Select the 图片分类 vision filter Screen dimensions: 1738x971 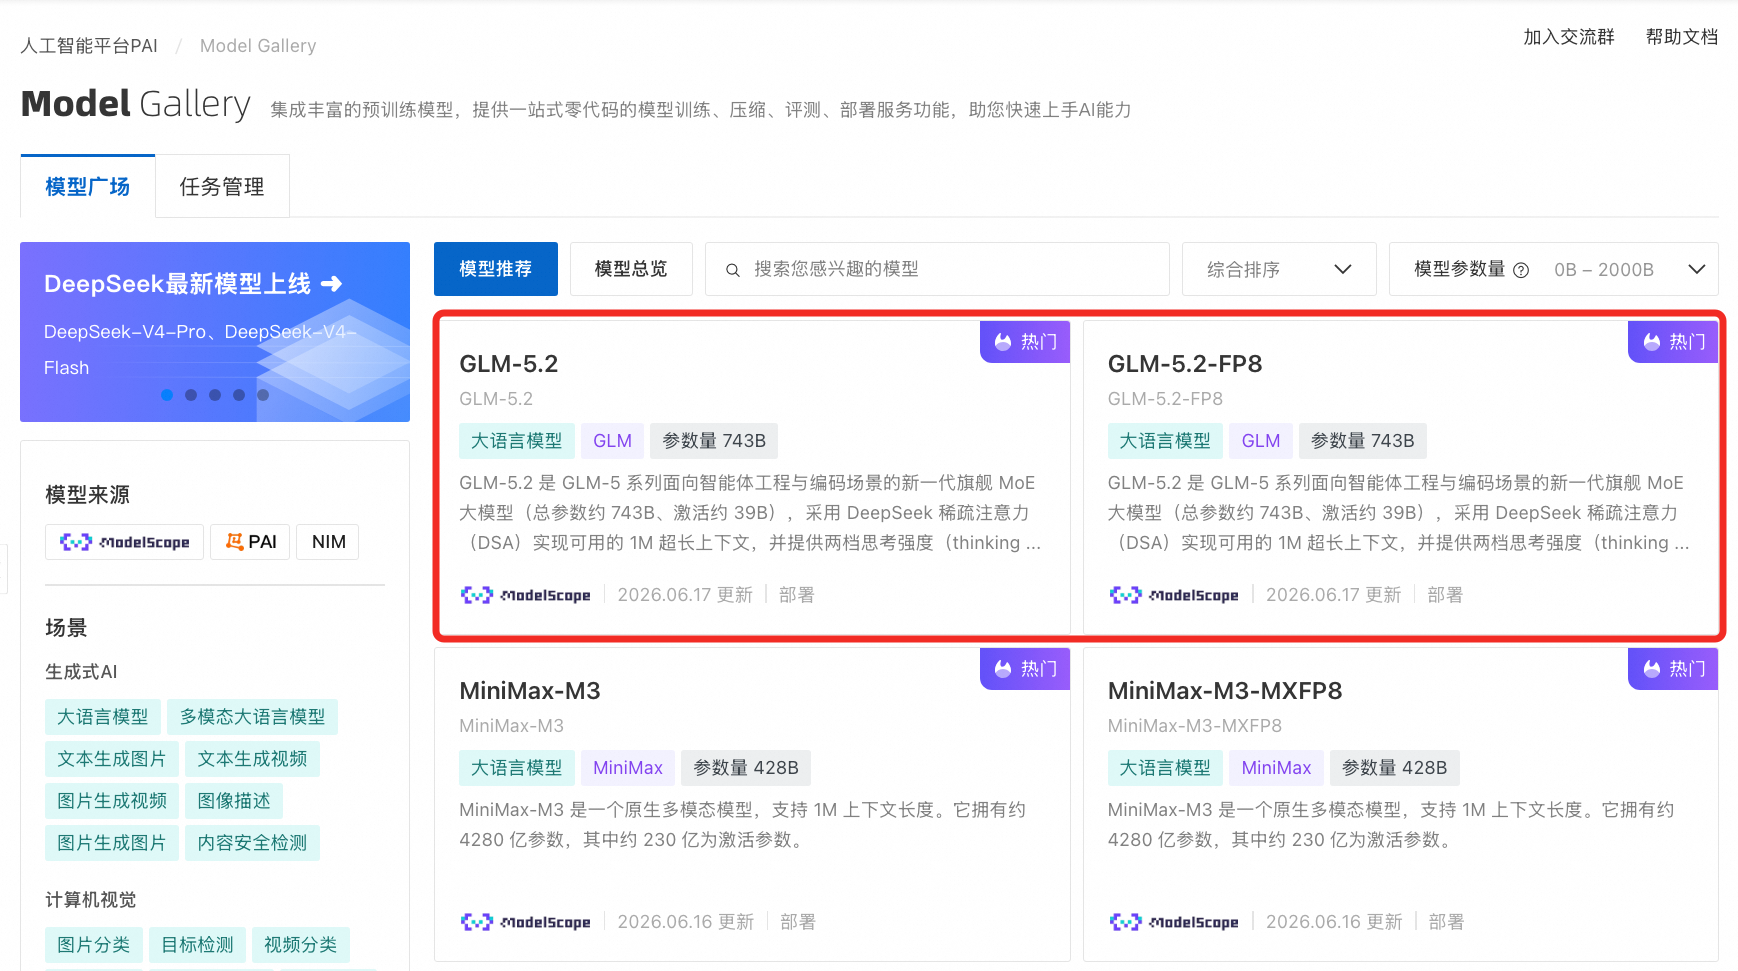(94, 945)
